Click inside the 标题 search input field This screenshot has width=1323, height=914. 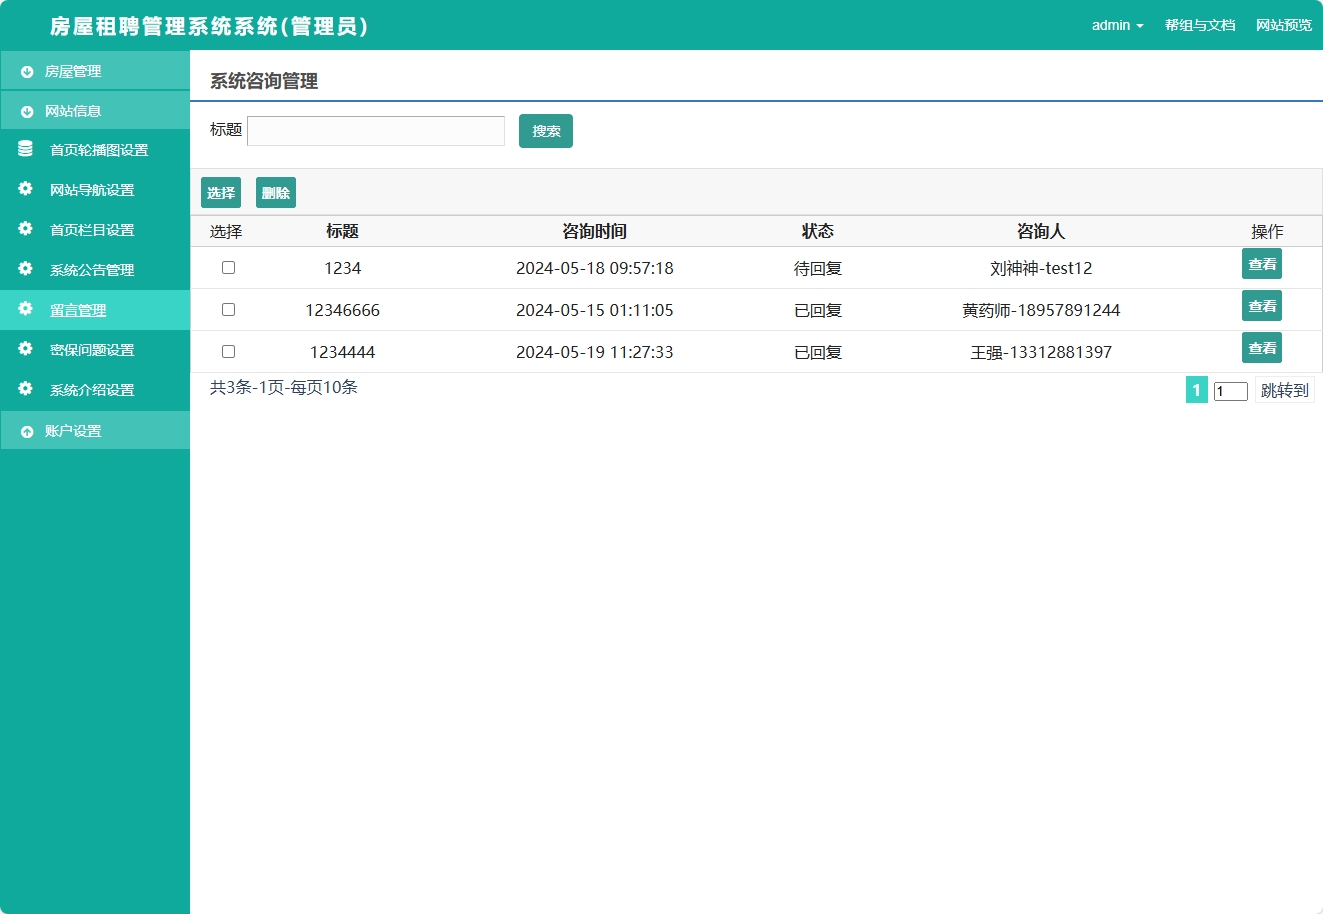[x=375, y=130]
